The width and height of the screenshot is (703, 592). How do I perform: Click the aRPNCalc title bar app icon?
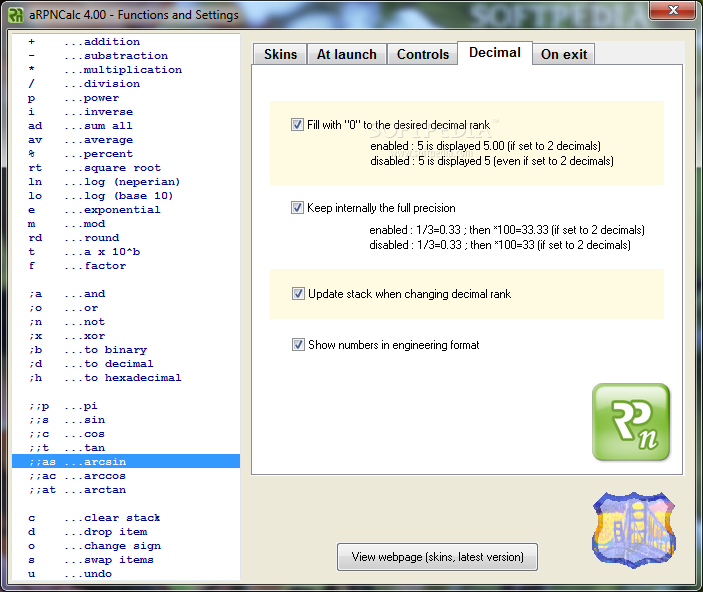[x=16, y=15]
